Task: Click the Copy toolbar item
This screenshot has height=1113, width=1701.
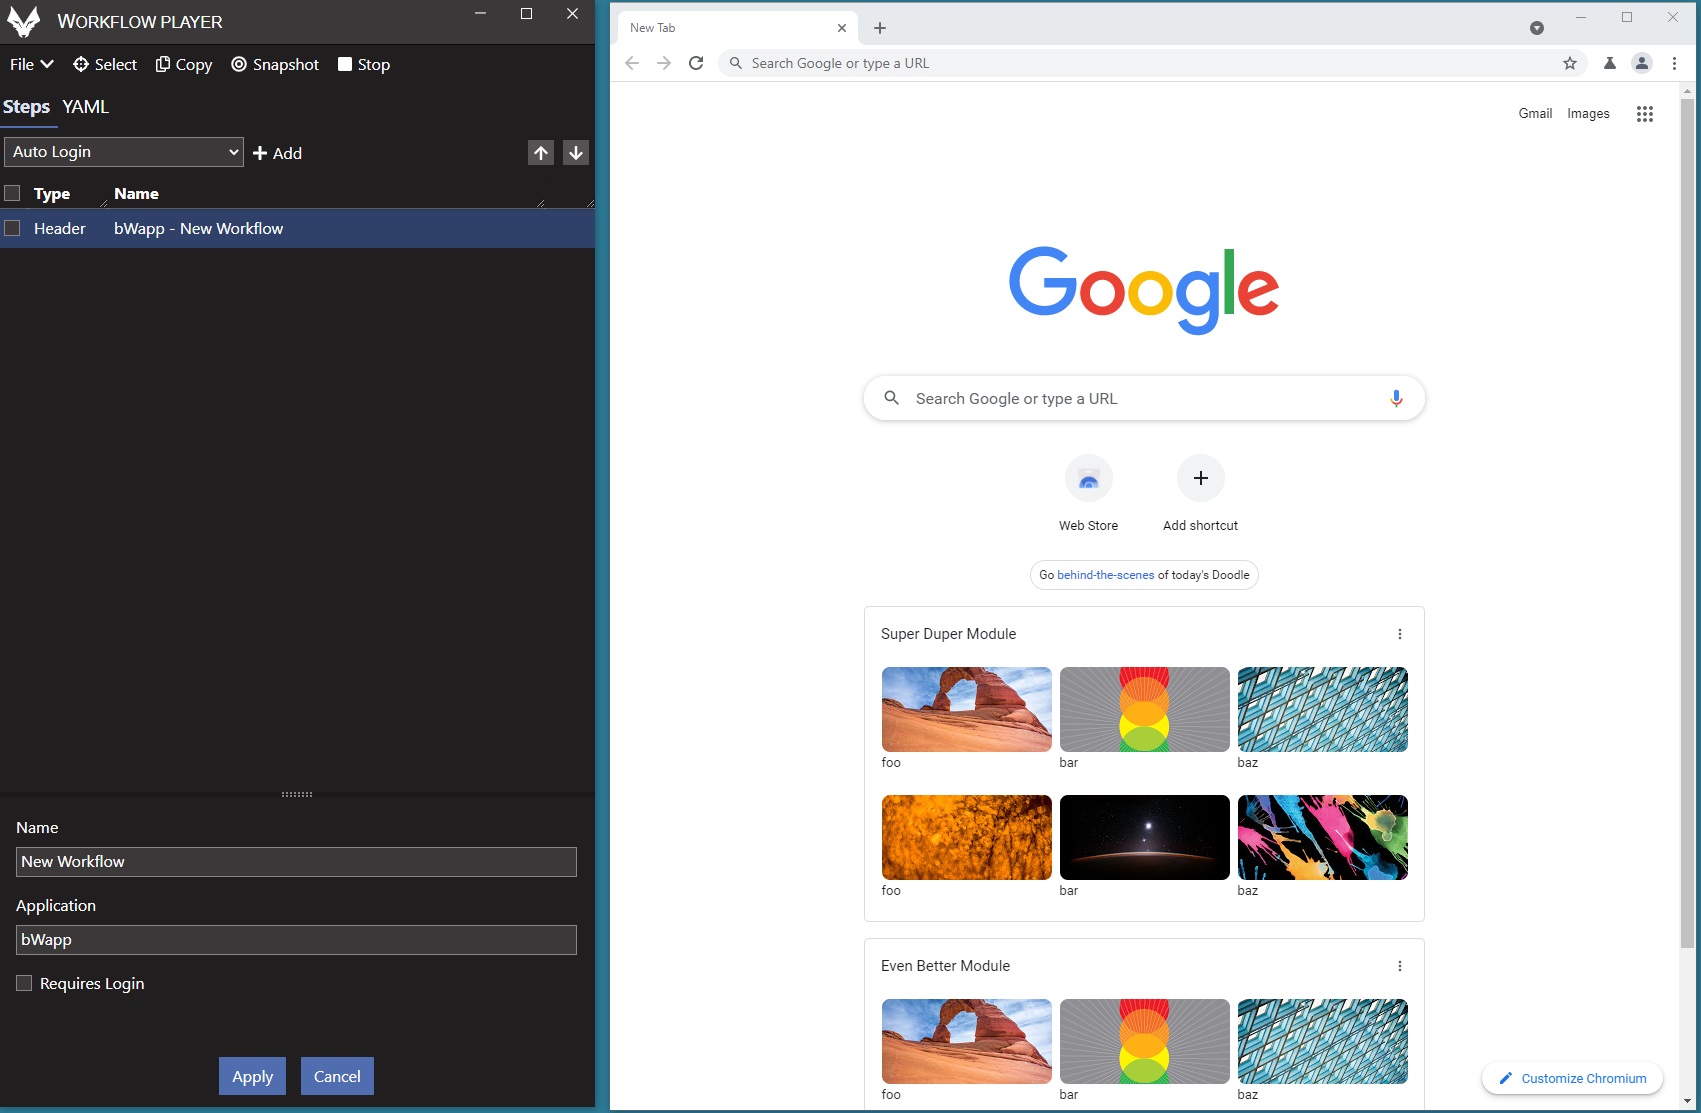Action: pyautogui.click(x=184, y=64)
